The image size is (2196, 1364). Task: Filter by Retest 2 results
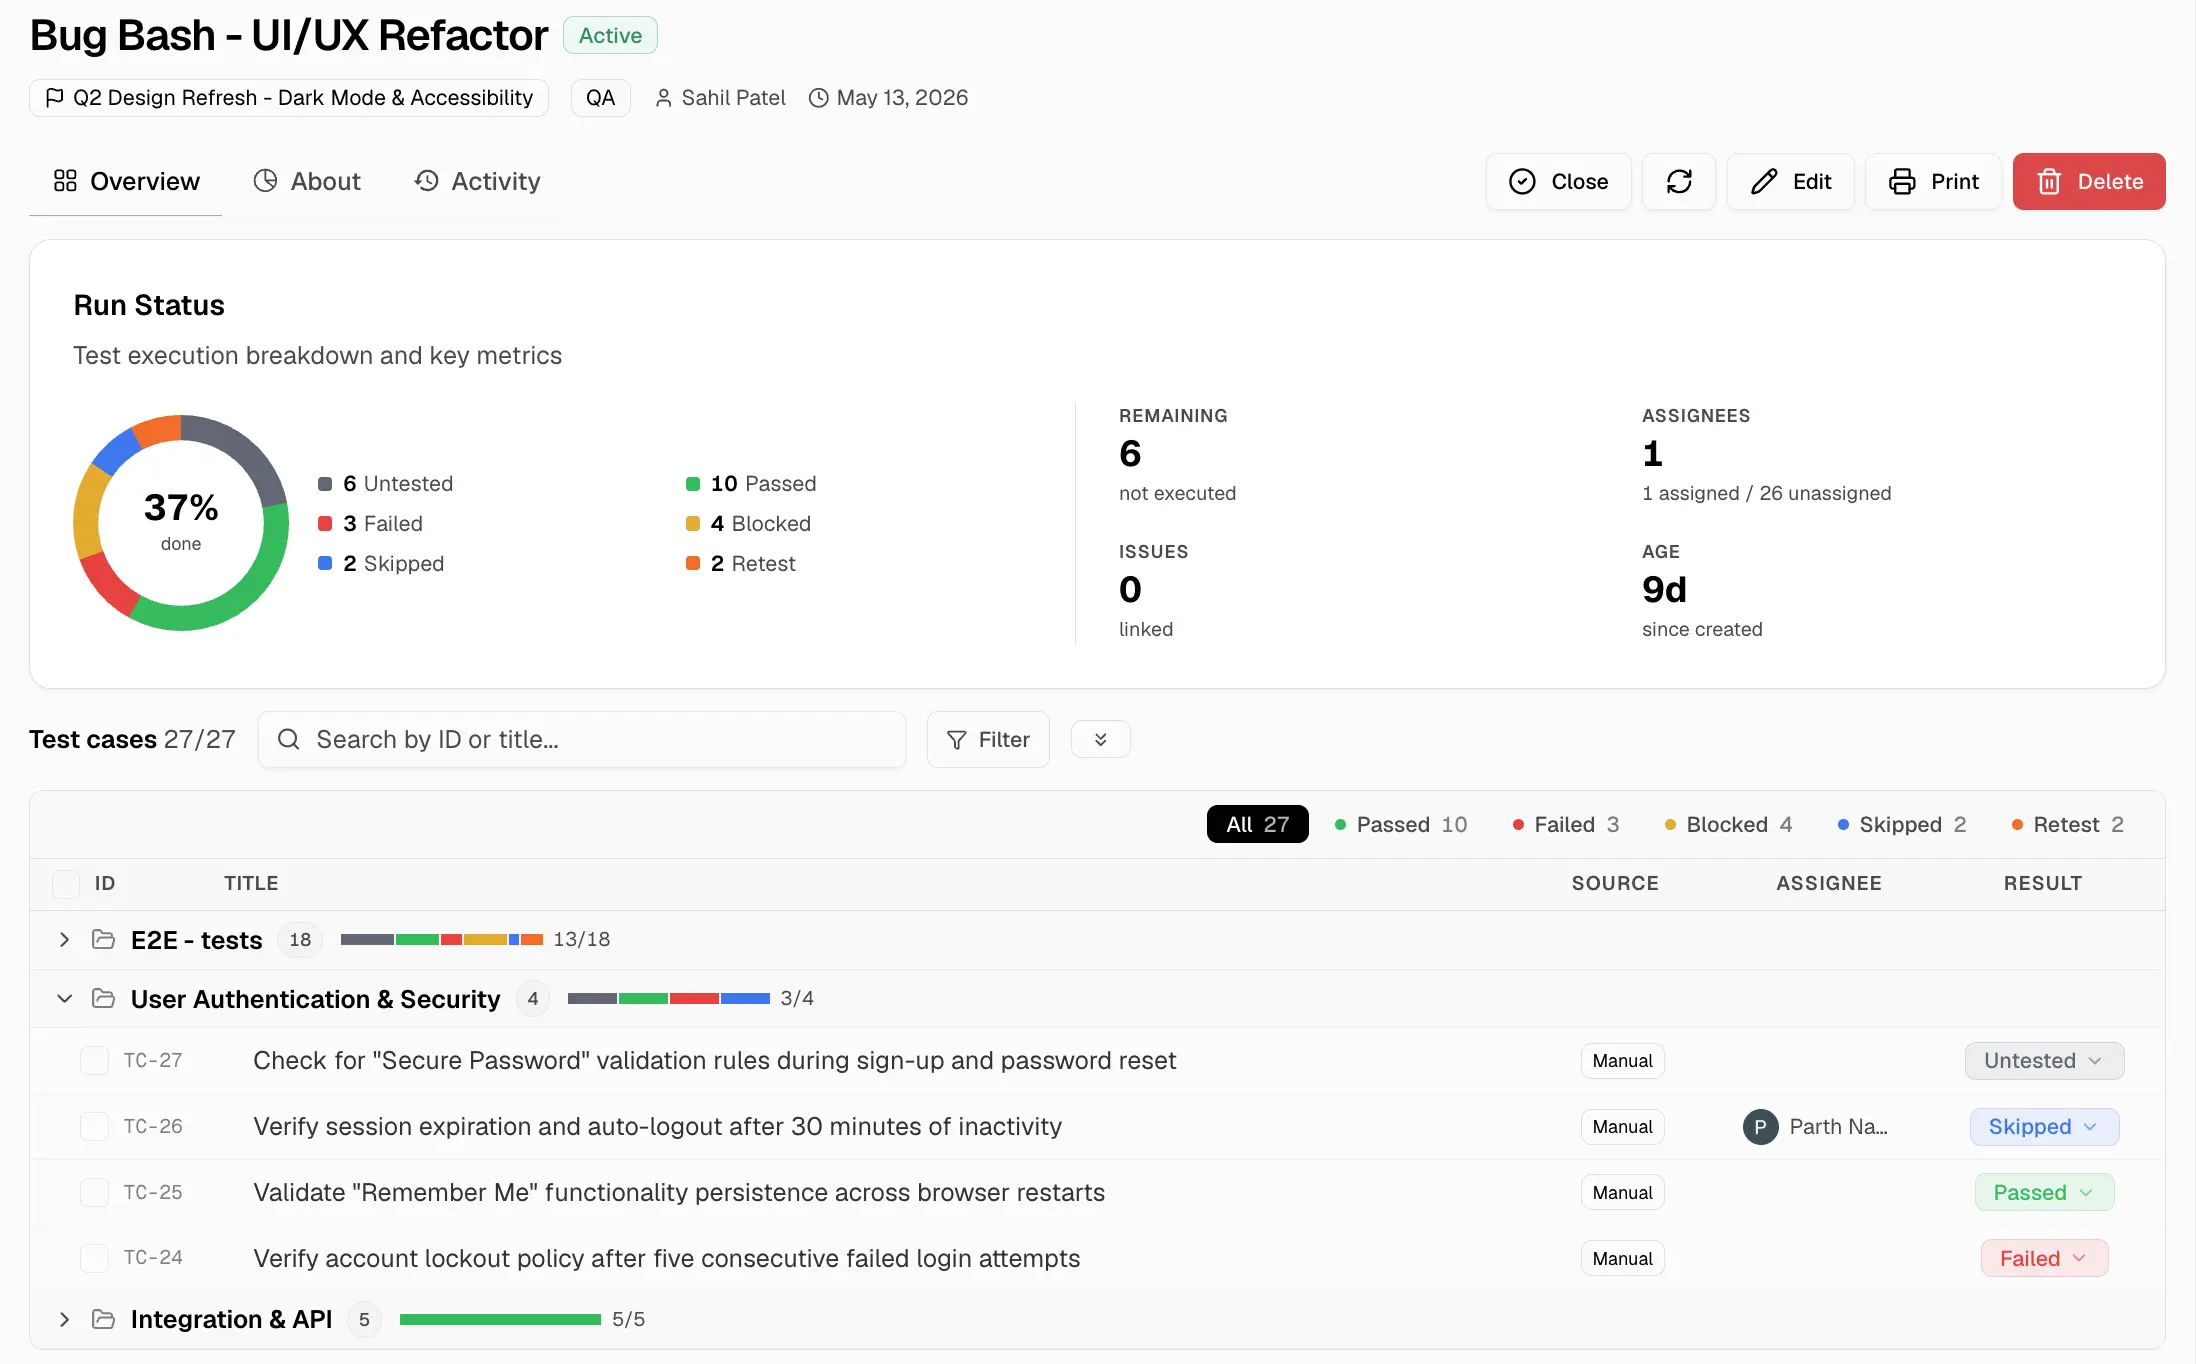[2066, 824]
